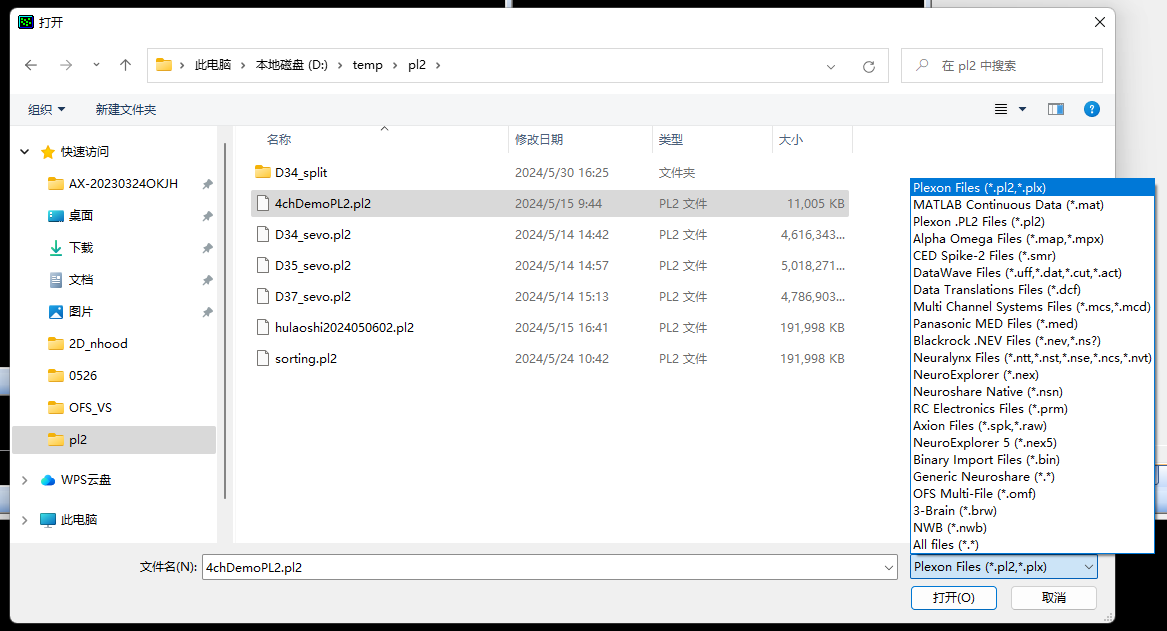1167x631 pixels.
Task: Choose Binary Import Files (*.bin) filter
Action: point(1032,460)
